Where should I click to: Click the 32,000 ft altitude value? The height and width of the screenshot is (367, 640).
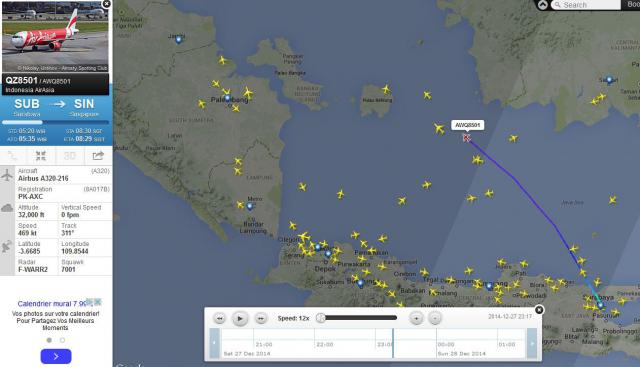point(31,215)
